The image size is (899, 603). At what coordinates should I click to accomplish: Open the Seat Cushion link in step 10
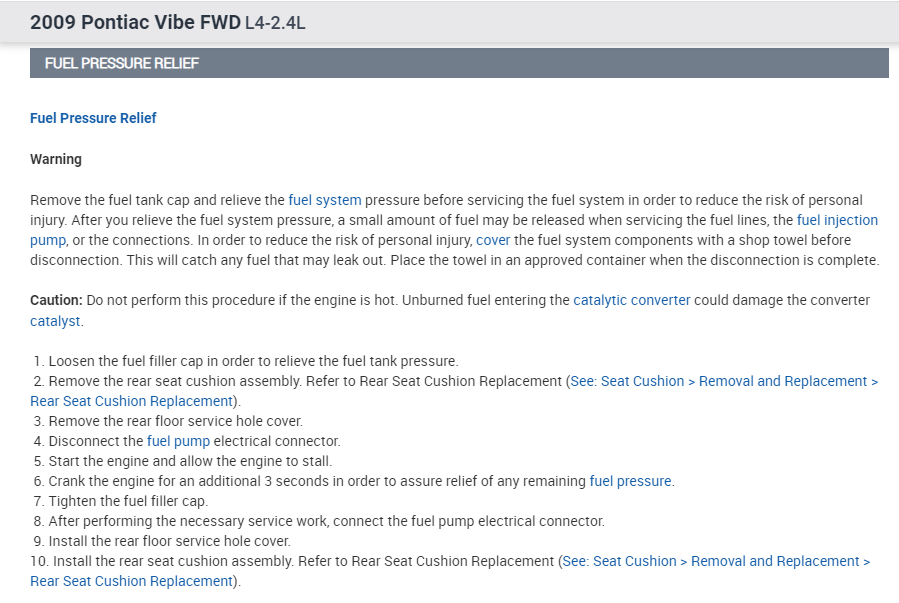[716, 561]
